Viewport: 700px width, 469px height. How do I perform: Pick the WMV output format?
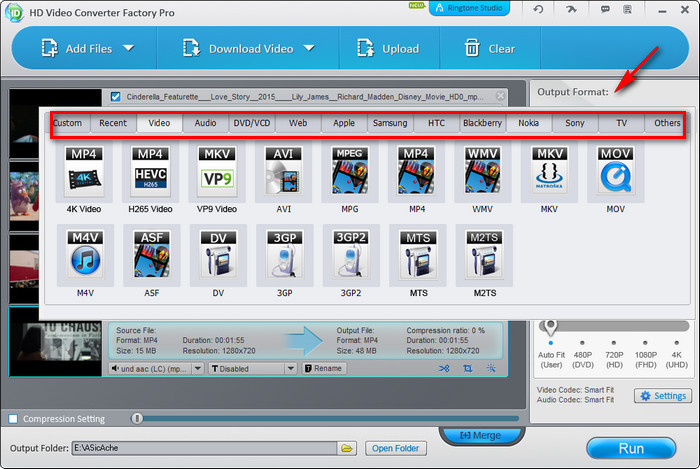tap(483, 172)
